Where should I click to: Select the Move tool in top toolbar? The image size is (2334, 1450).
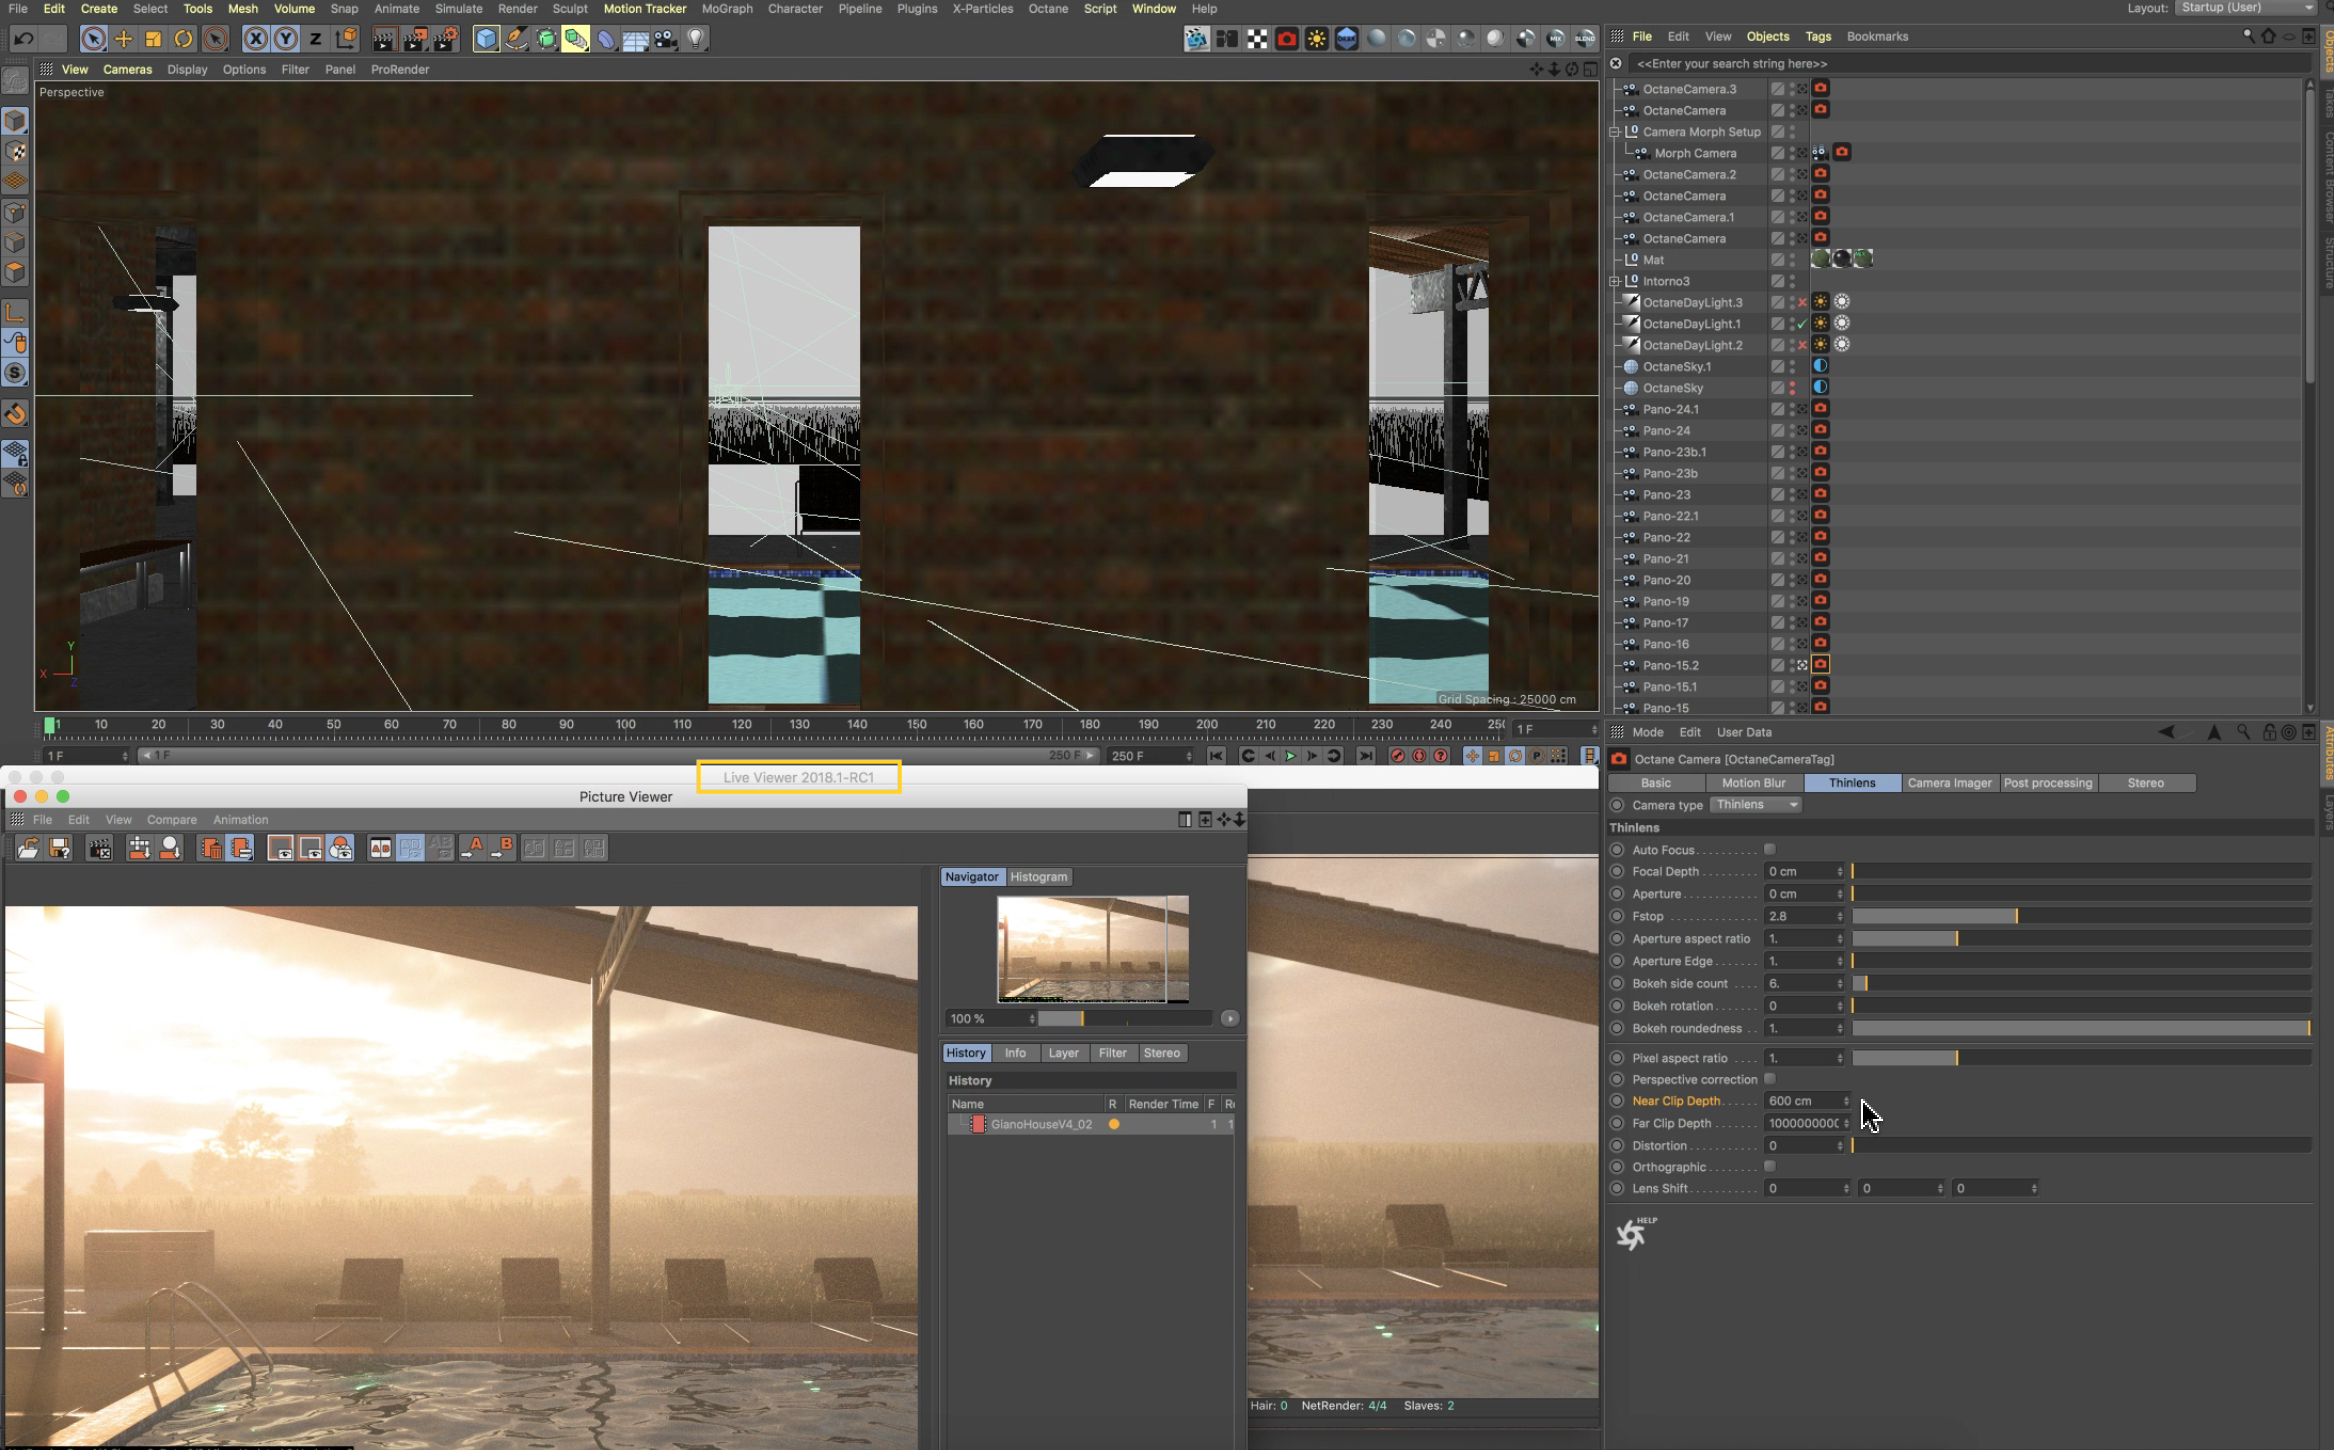pyautogui.click(x=123, y=39)
